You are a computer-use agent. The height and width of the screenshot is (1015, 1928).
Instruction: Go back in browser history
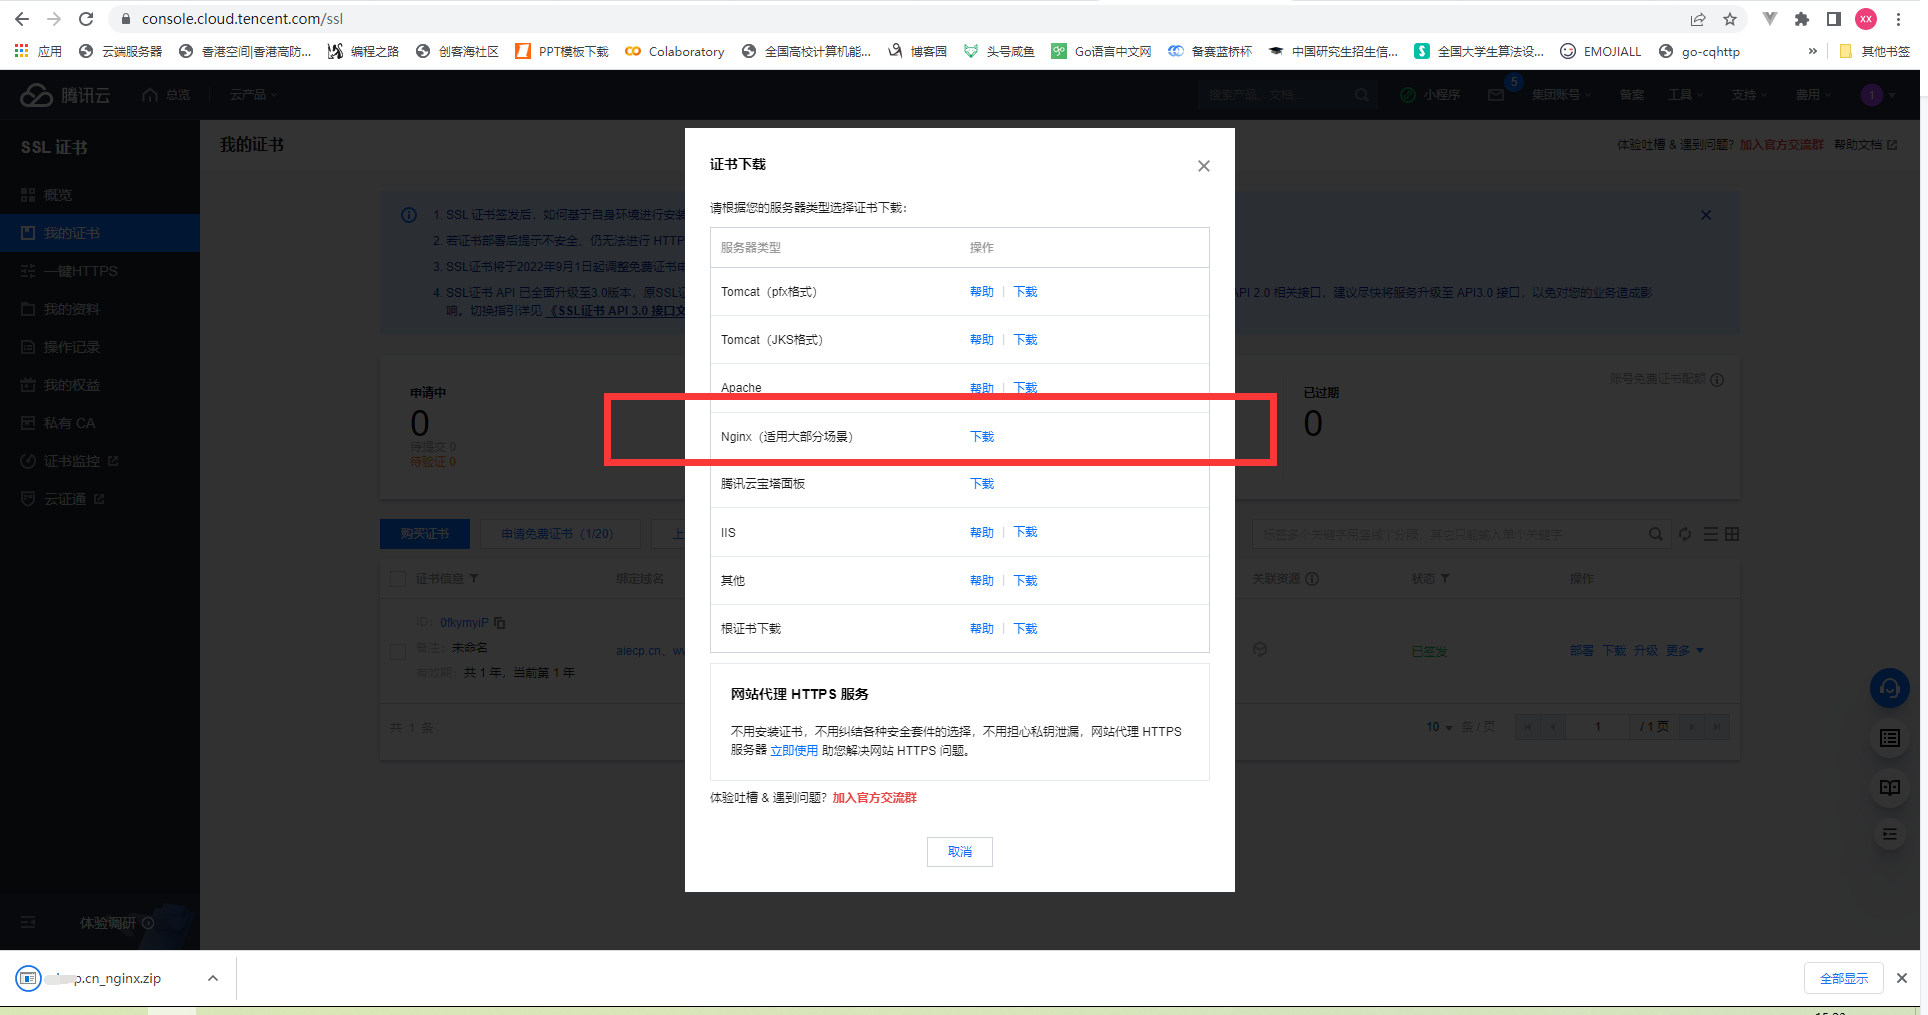pyautogui.click(x=22, y=19)
